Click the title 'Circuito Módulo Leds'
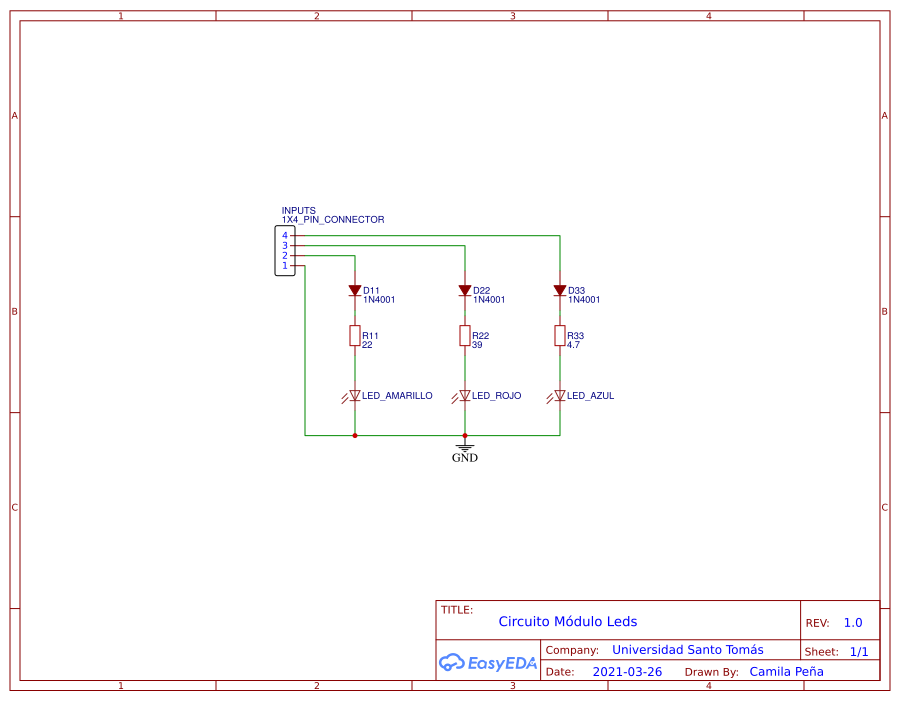 point(568,621)
